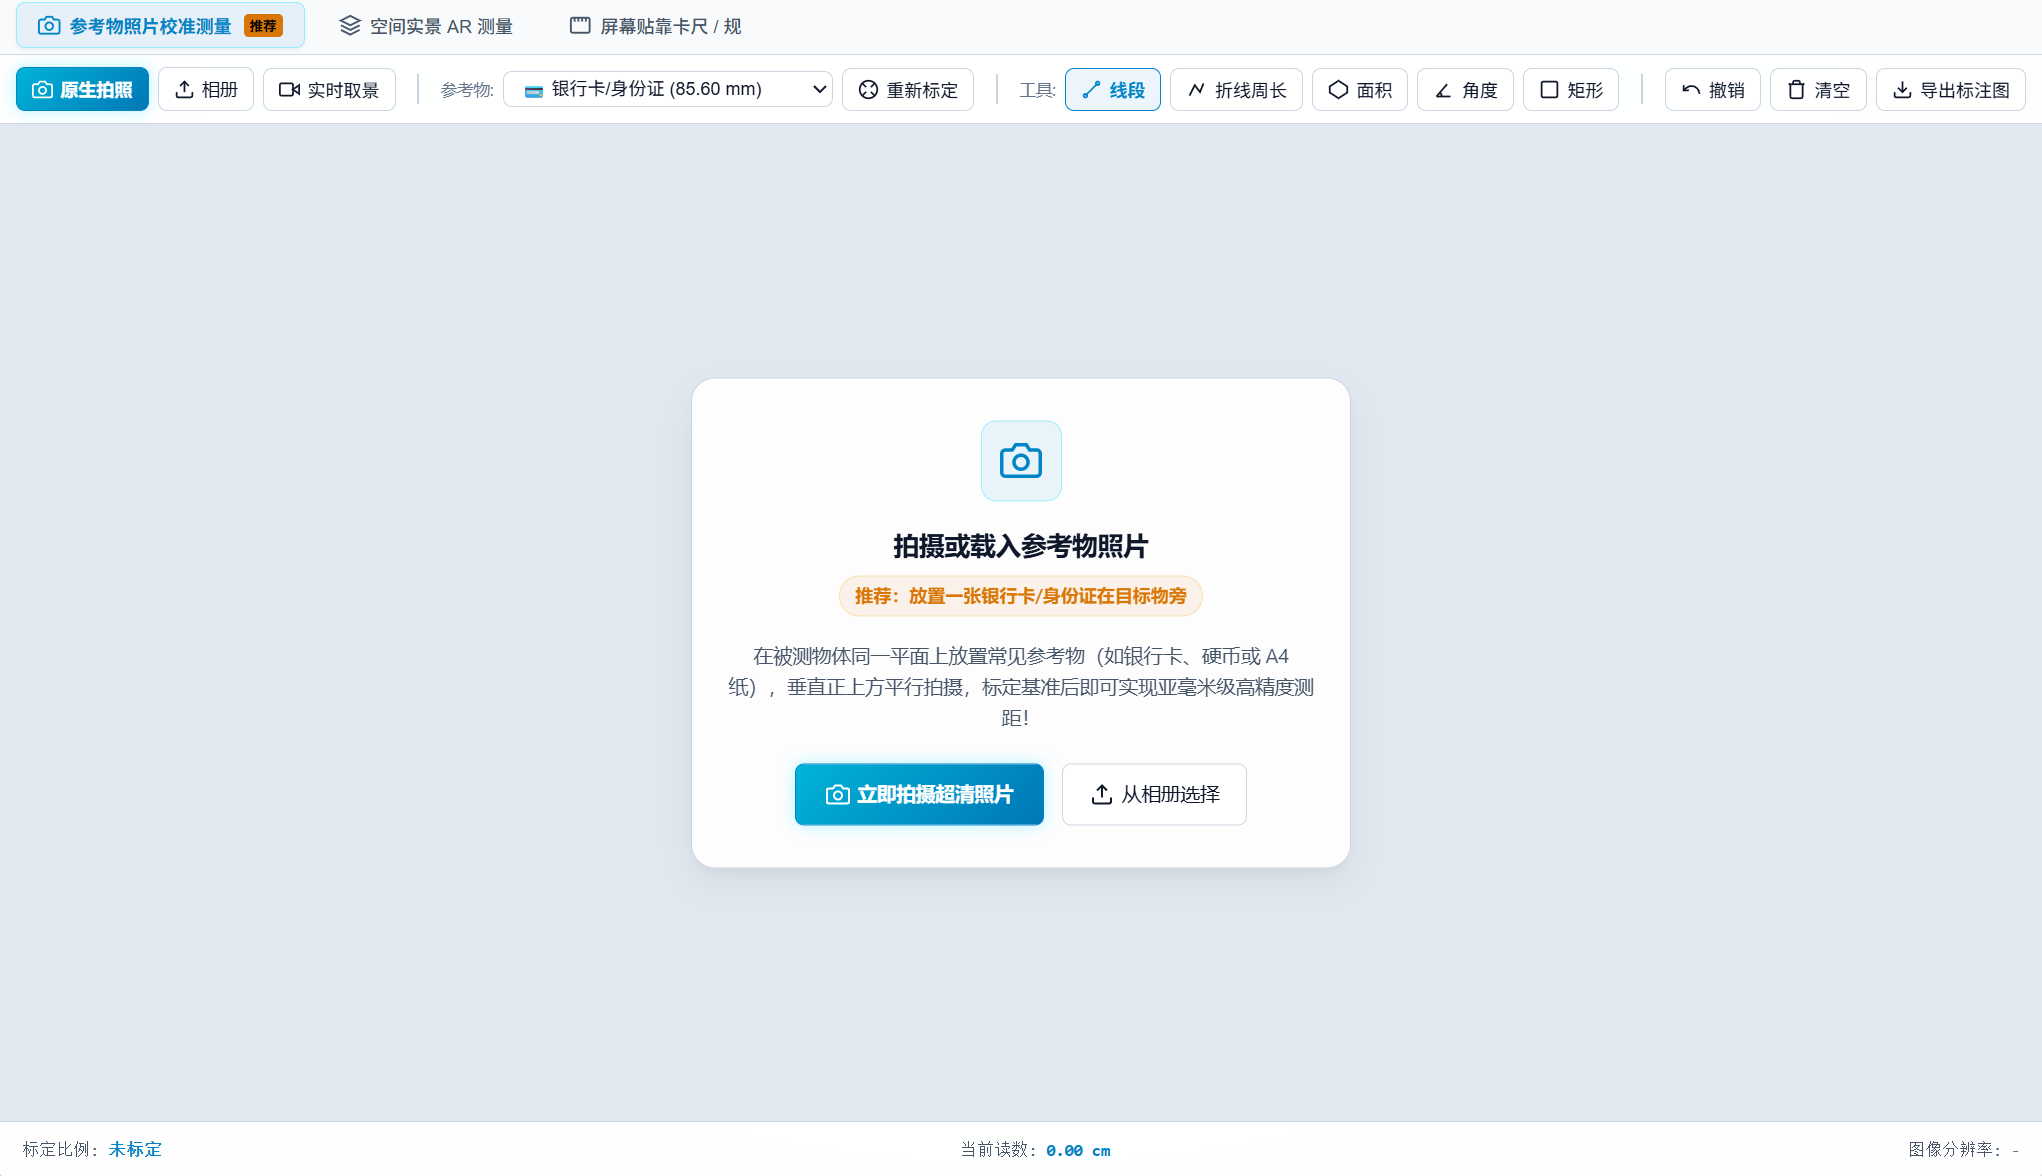Expand the 参考物 reference object dropdown
Image resolution: width=2042 pixels, height=1176 pixels.
point(668,89)
